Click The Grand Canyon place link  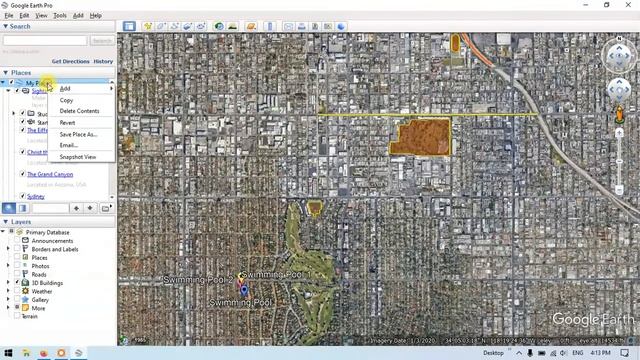pos(50,174)
